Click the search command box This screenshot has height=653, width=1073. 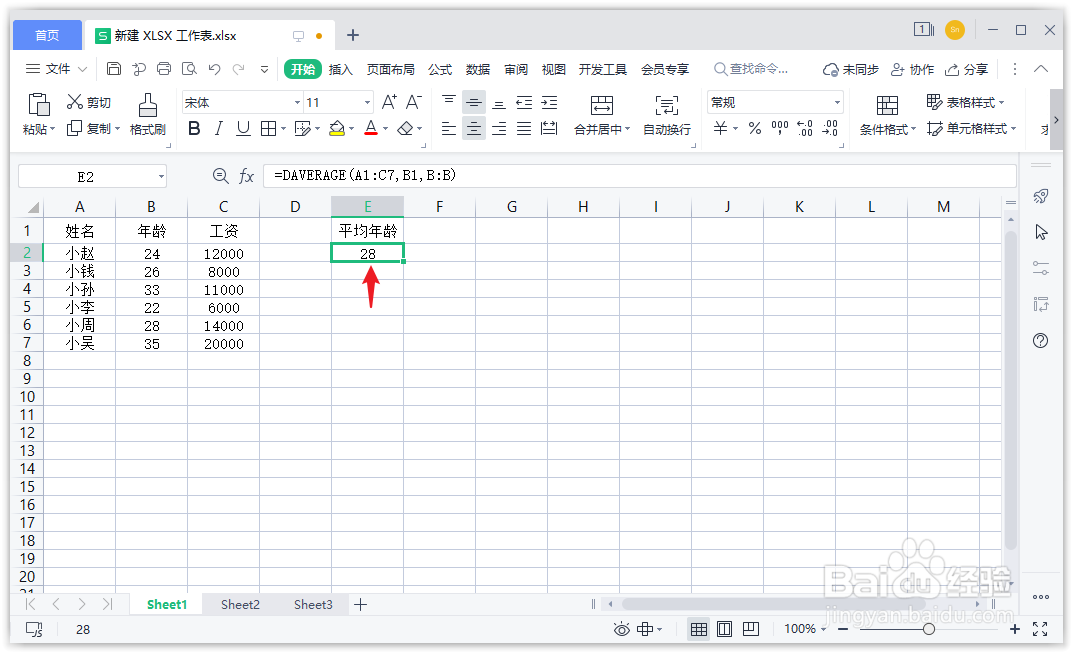coord(751,69)
